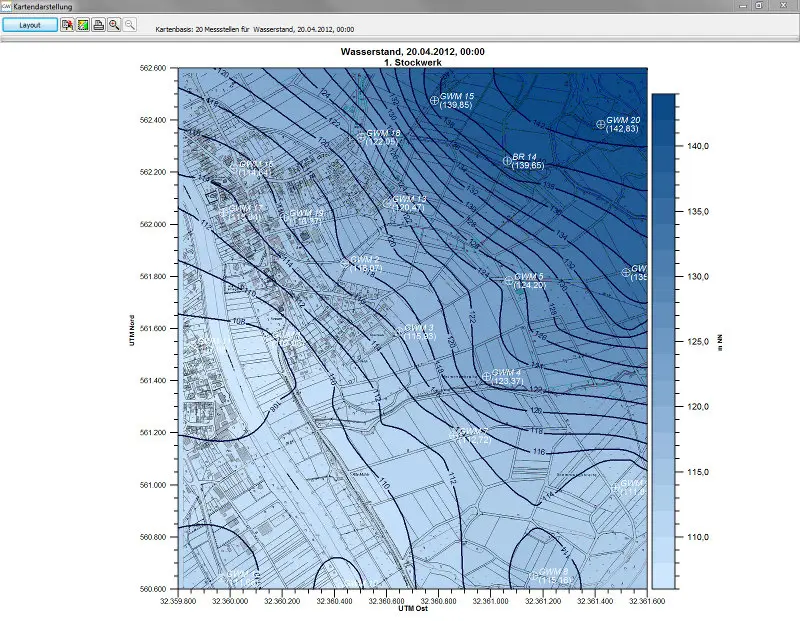Minimize the Kartendarstellung window
This screenshot has width=800, height=621.
(743, 6)
